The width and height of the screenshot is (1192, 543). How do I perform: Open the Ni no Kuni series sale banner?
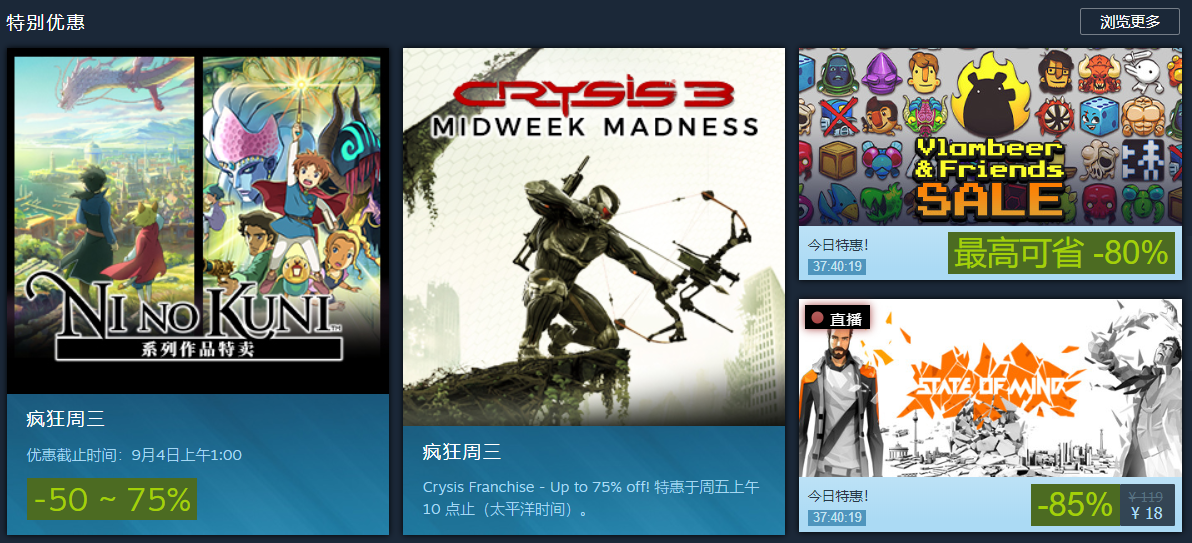(198, 221)
